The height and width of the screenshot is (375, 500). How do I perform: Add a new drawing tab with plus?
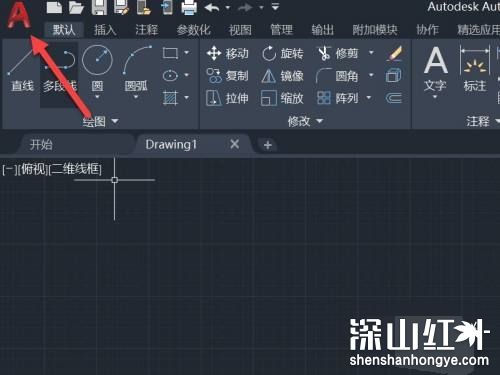(x=268, y=145)
